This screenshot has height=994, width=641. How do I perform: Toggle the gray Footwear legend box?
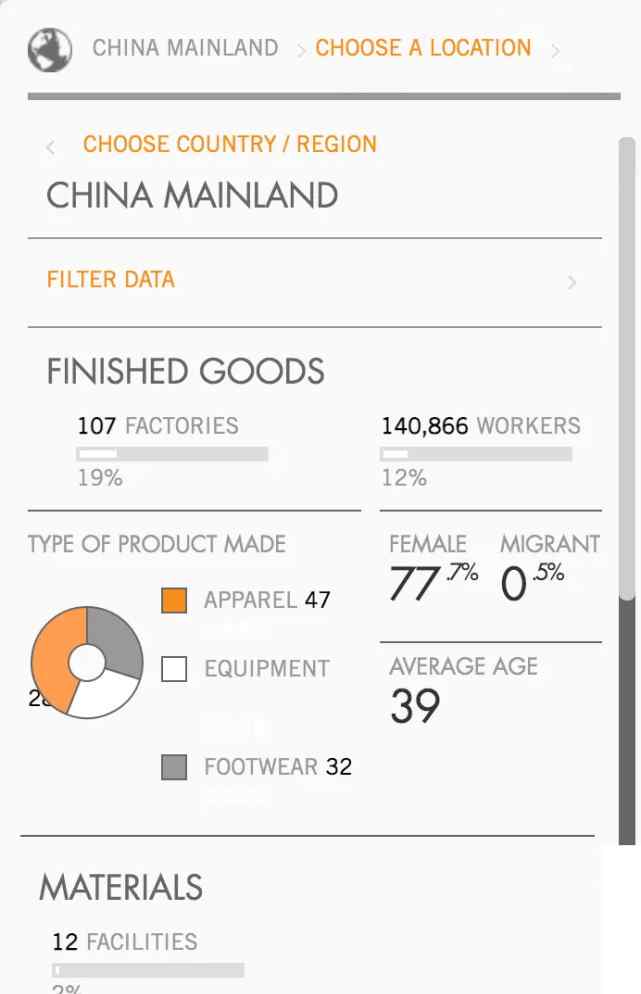[174, 767]
